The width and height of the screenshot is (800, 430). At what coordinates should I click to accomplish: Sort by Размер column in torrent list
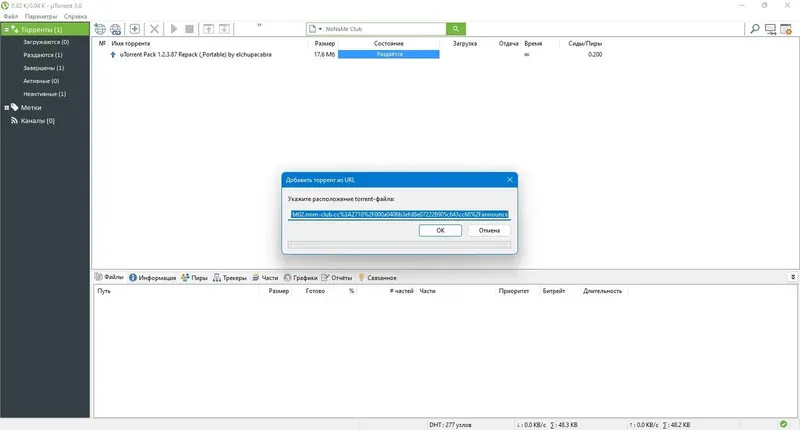click(x=324, y=43)
